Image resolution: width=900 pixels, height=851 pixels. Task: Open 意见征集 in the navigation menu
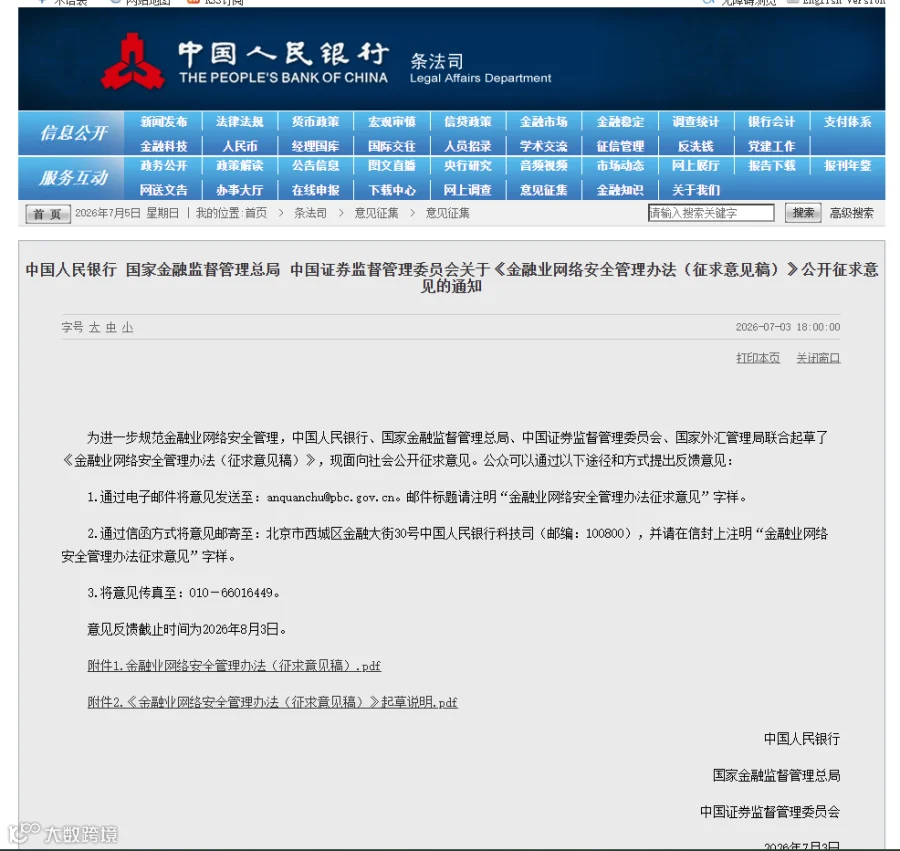tap(544, 190)
